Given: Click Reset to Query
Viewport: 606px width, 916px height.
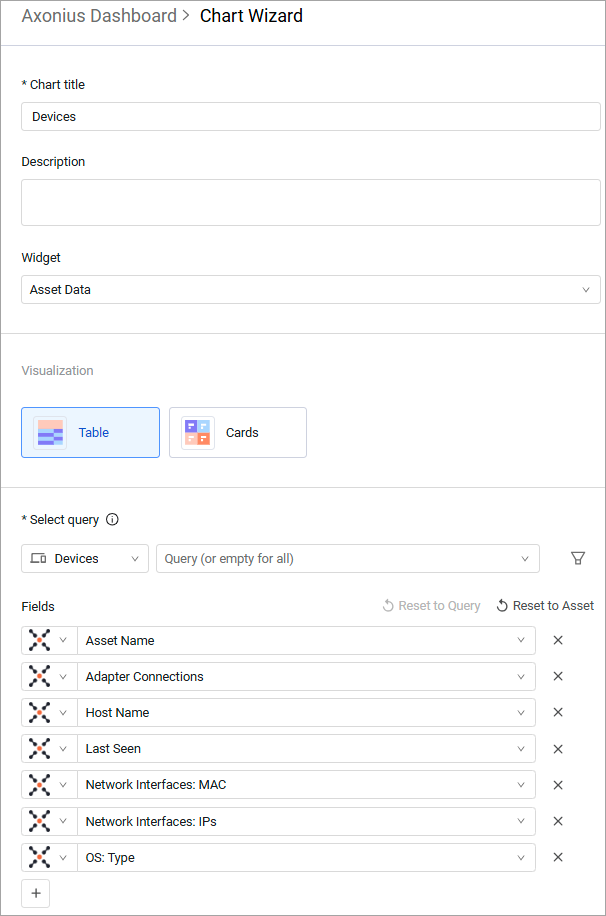Looking at the screenshot, I should 431,606.
